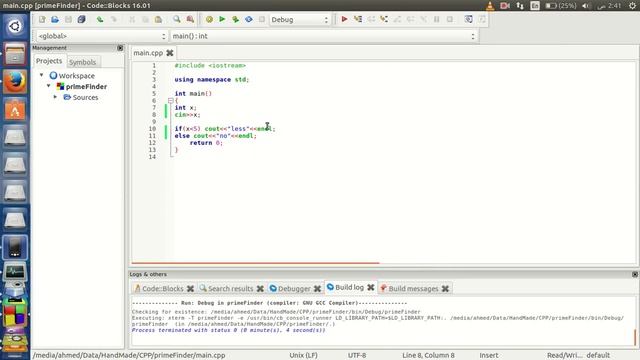Switch to the Symbols tab

(82, 62)
